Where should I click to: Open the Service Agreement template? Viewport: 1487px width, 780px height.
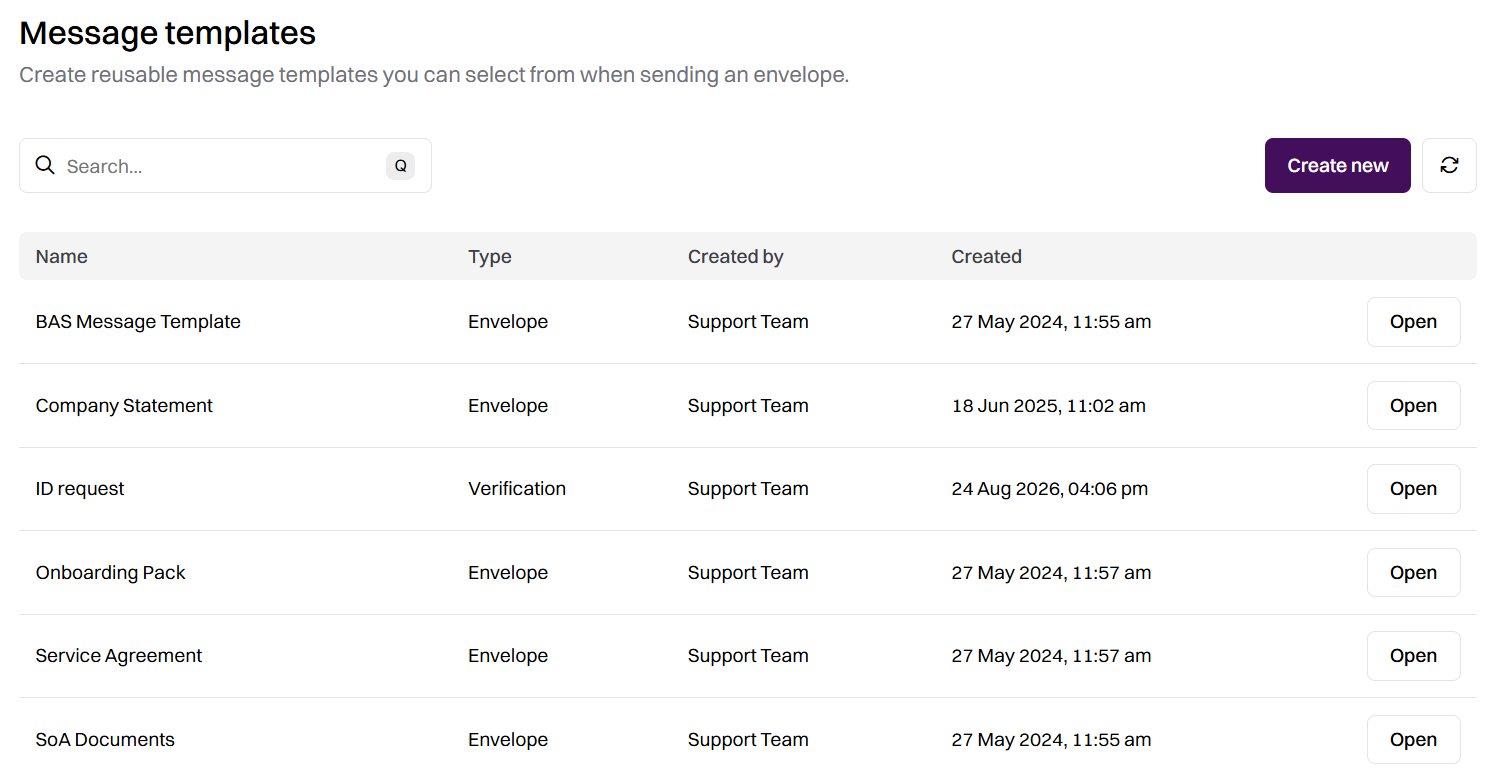point(1413,656)
